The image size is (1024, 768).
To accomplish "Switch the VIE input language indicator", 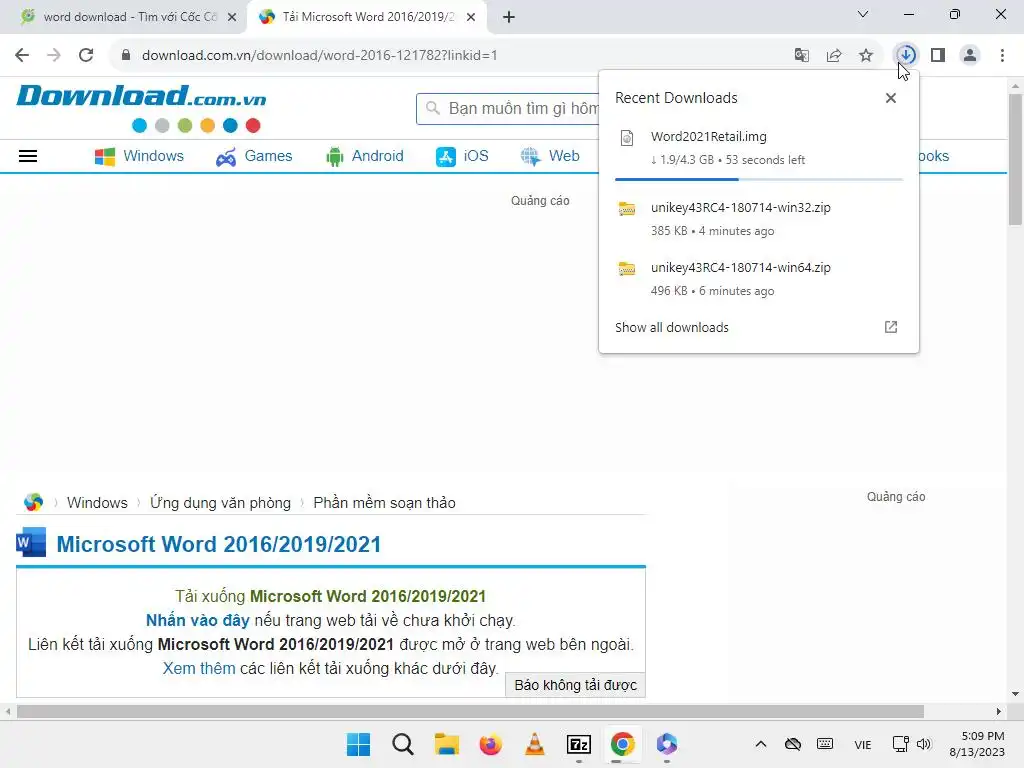I will pyautogui.click(x=863, y=744).
